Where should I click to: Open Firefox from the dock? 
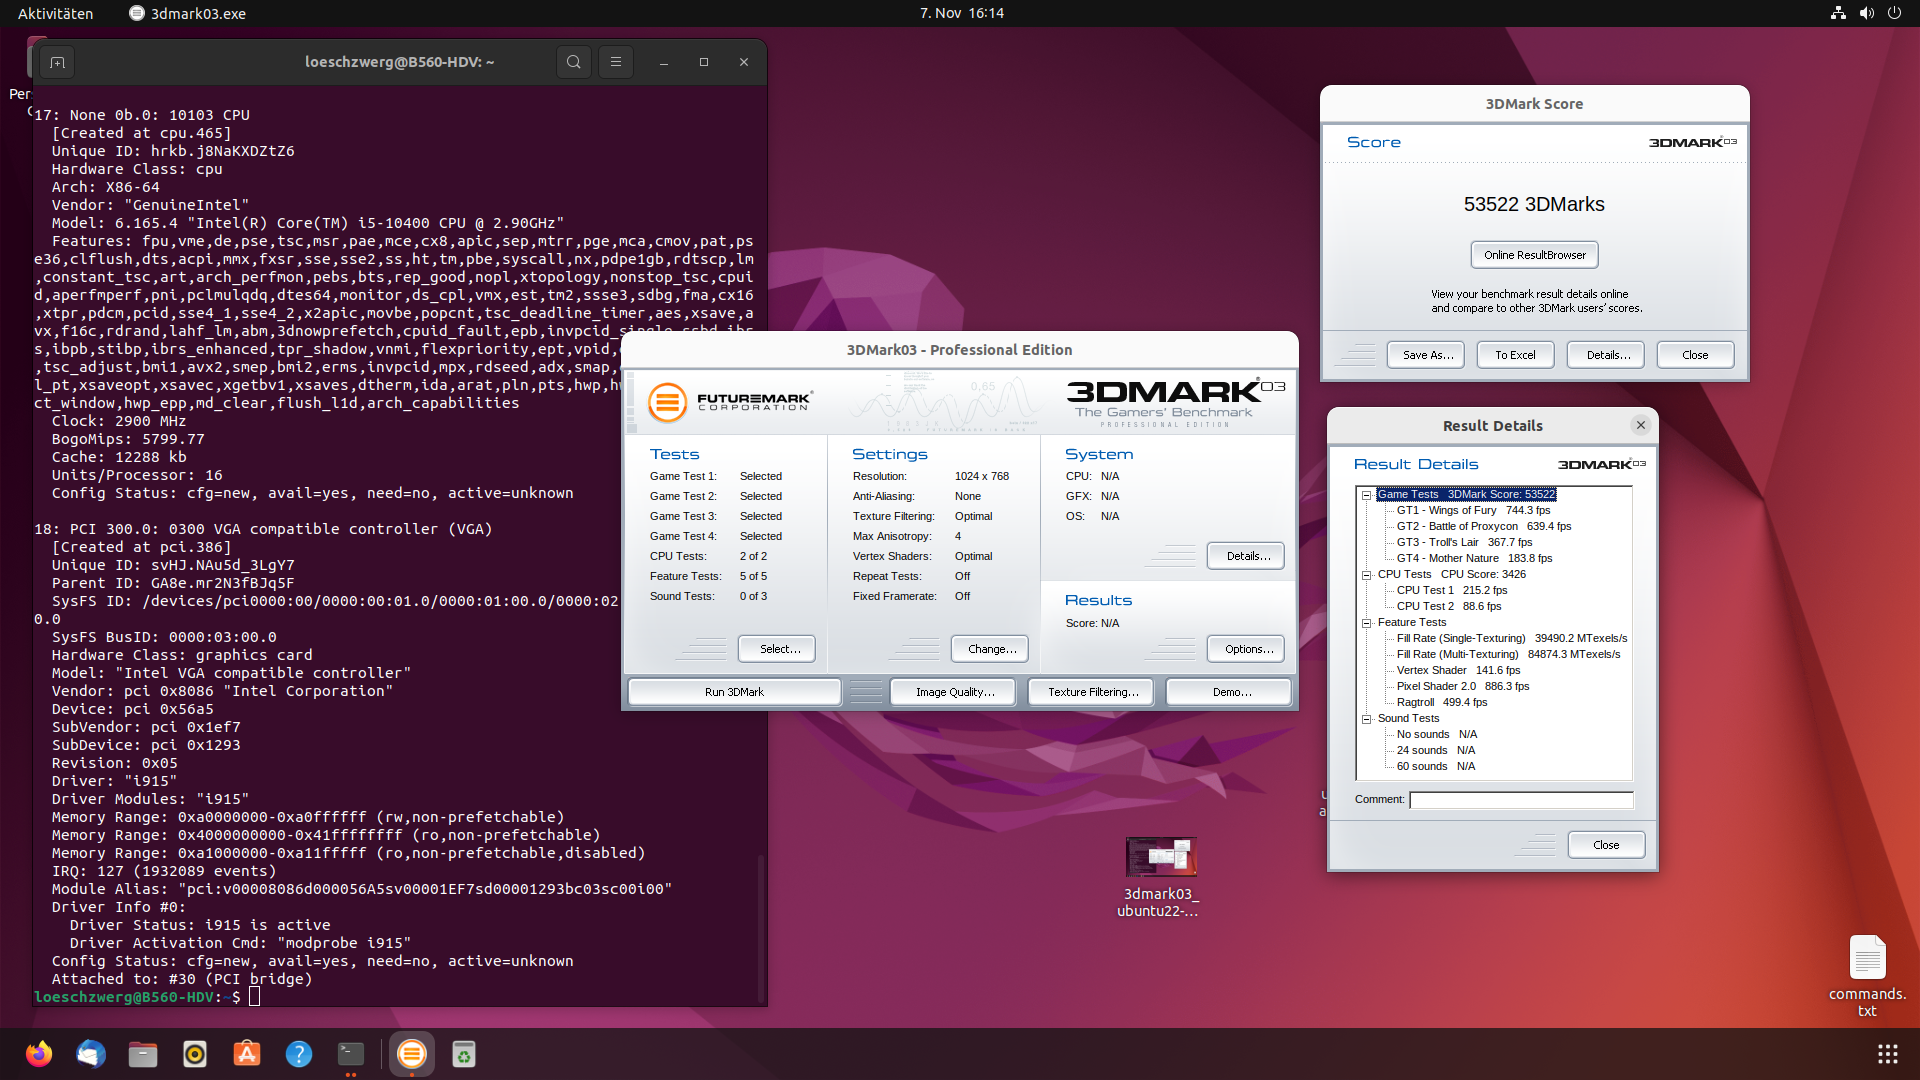39,1054
